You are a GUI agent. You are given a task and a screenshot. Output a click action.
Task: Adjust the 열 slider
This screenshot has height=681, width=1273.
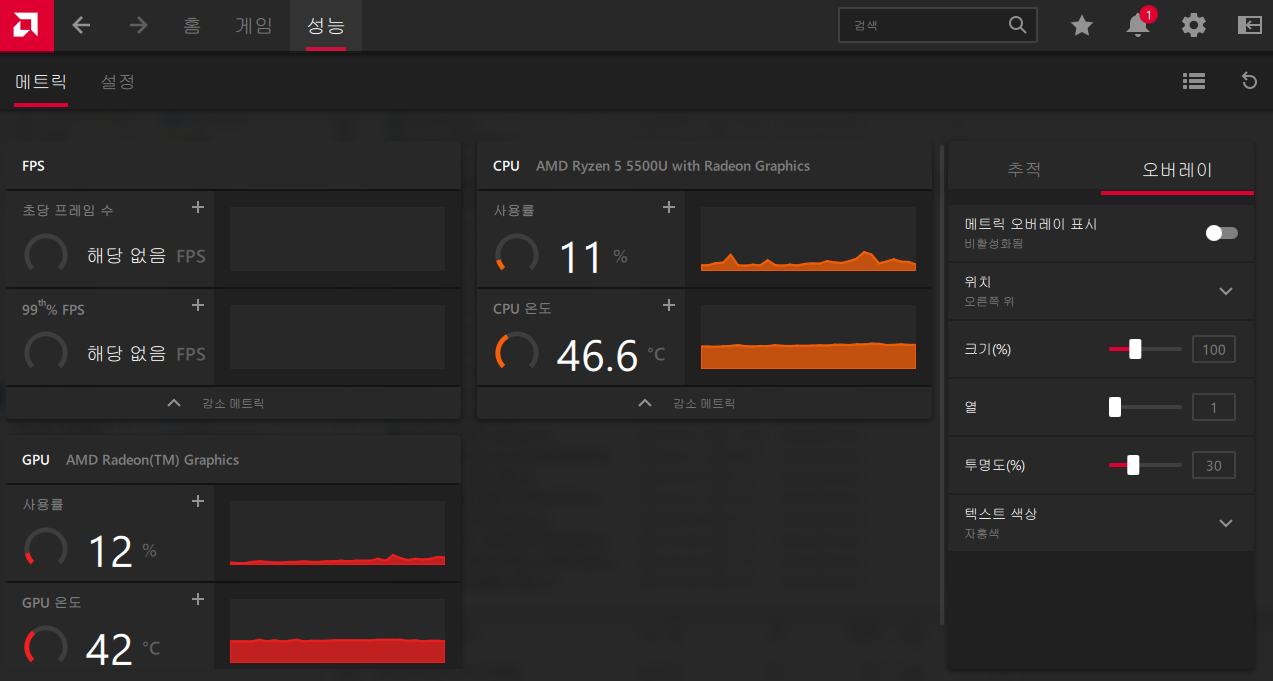(1145, 407)
